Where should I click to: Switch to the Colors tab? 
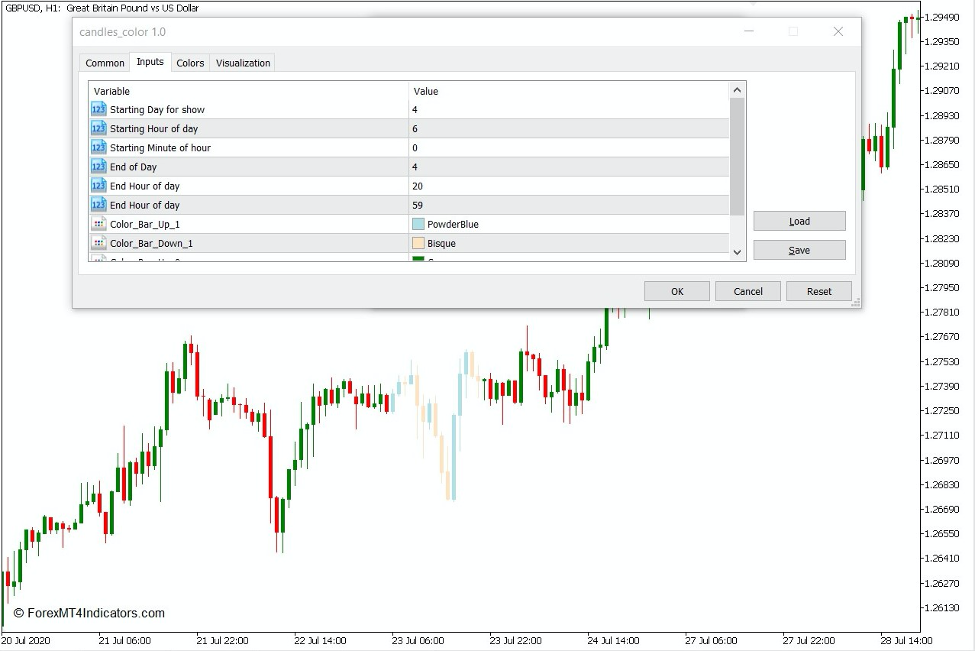189,62
